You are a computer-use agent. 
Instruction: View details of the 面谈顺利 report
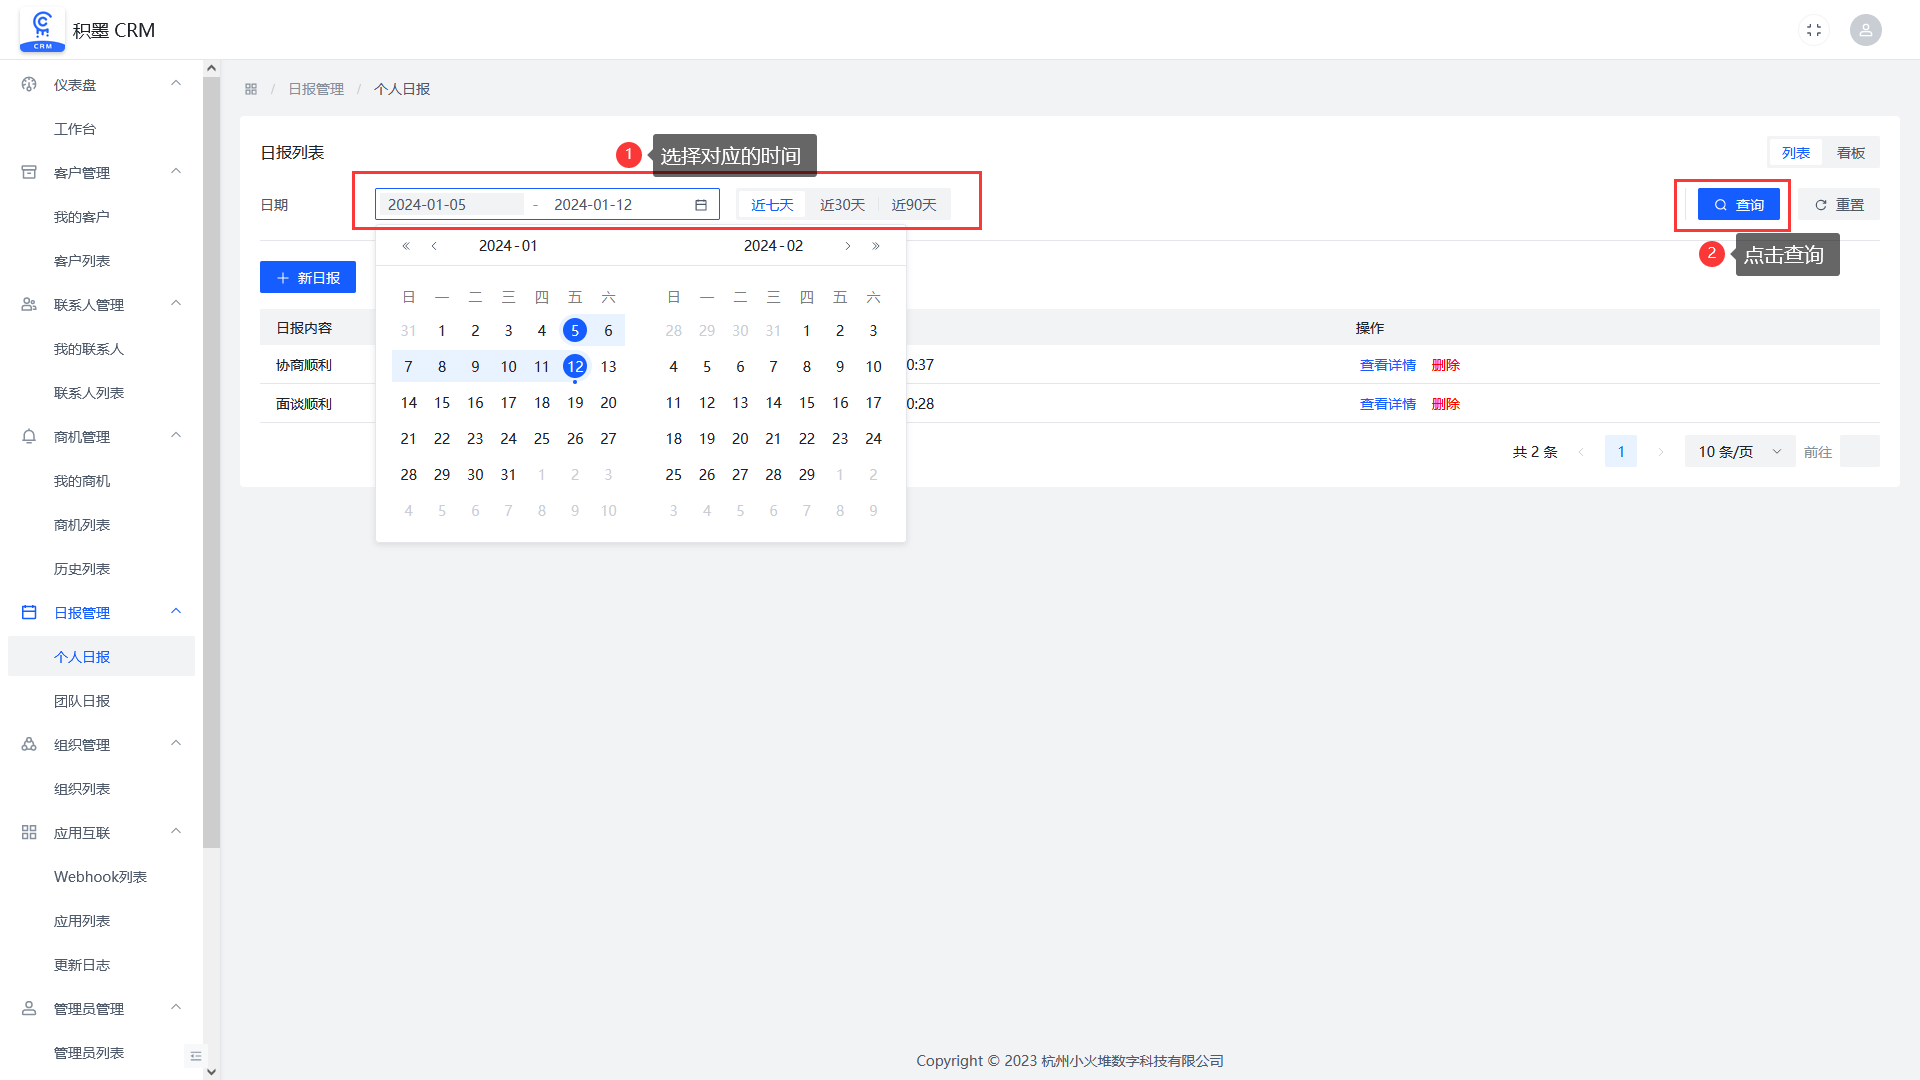pos(1388,404)
